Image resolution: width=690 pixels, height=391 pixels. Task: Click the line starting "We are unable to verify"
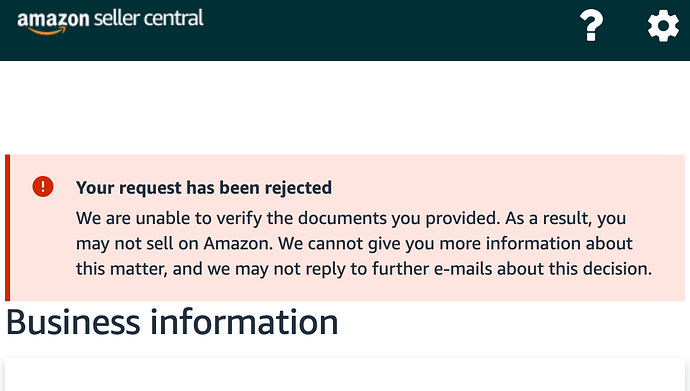[351, 219]
